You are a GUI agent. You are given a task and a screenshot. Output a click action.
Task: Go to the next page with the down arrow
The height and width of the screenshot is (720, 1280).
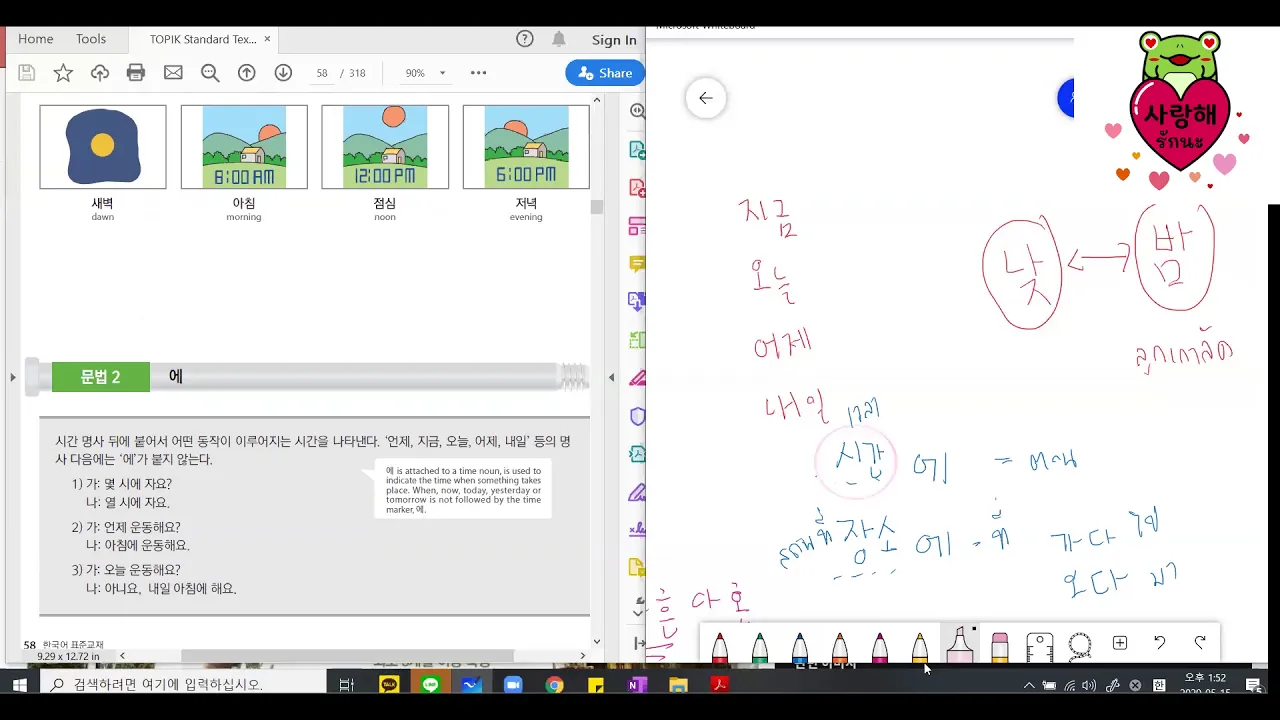[283, 73]
